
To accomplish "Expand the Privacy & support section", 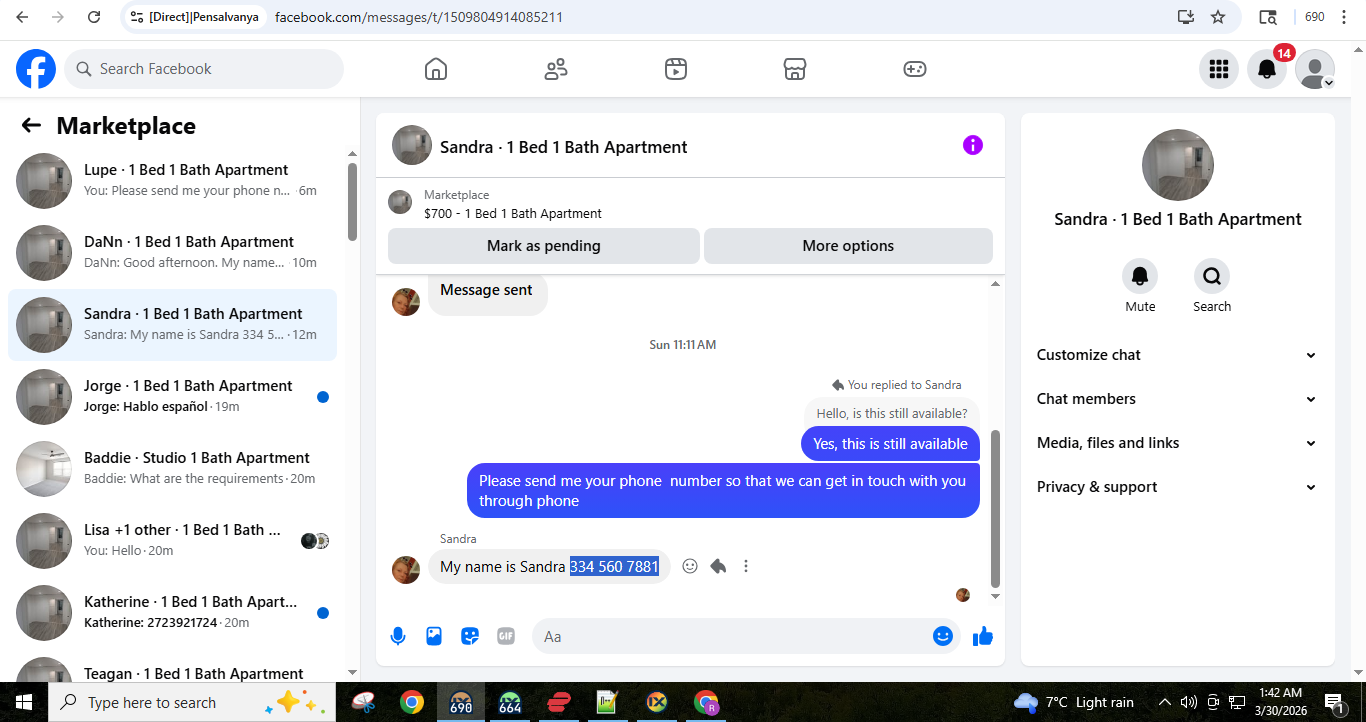I will 1177,487.
